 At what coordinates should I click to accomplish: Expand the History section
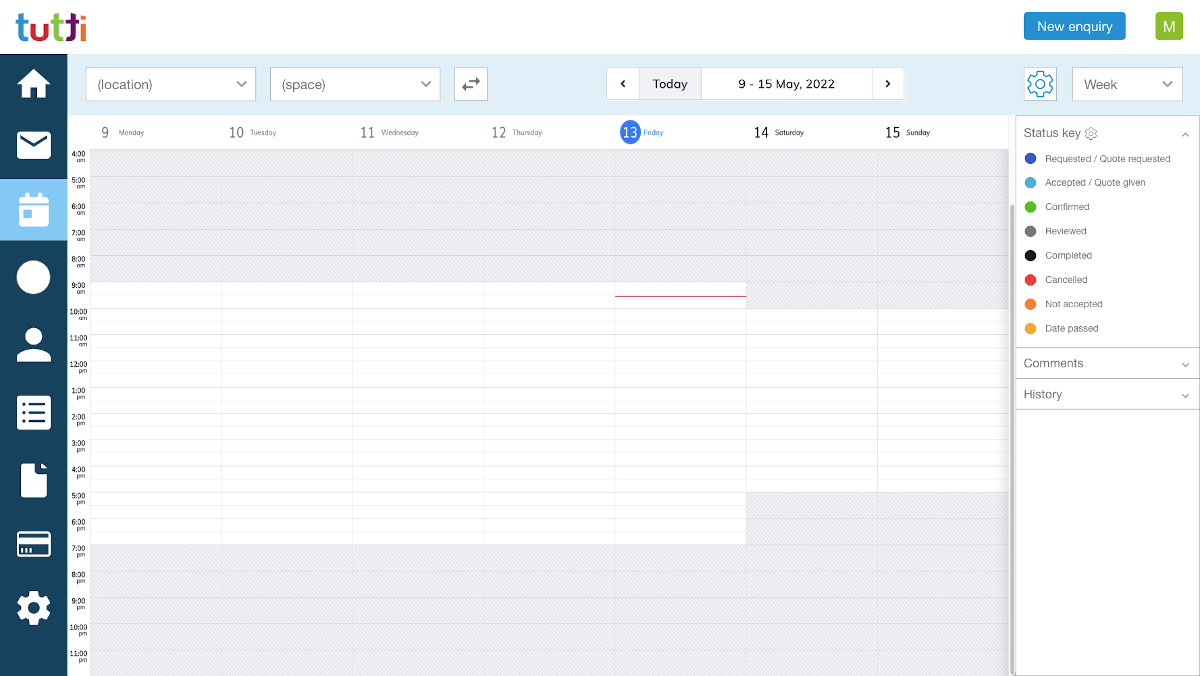point(1106,394)
